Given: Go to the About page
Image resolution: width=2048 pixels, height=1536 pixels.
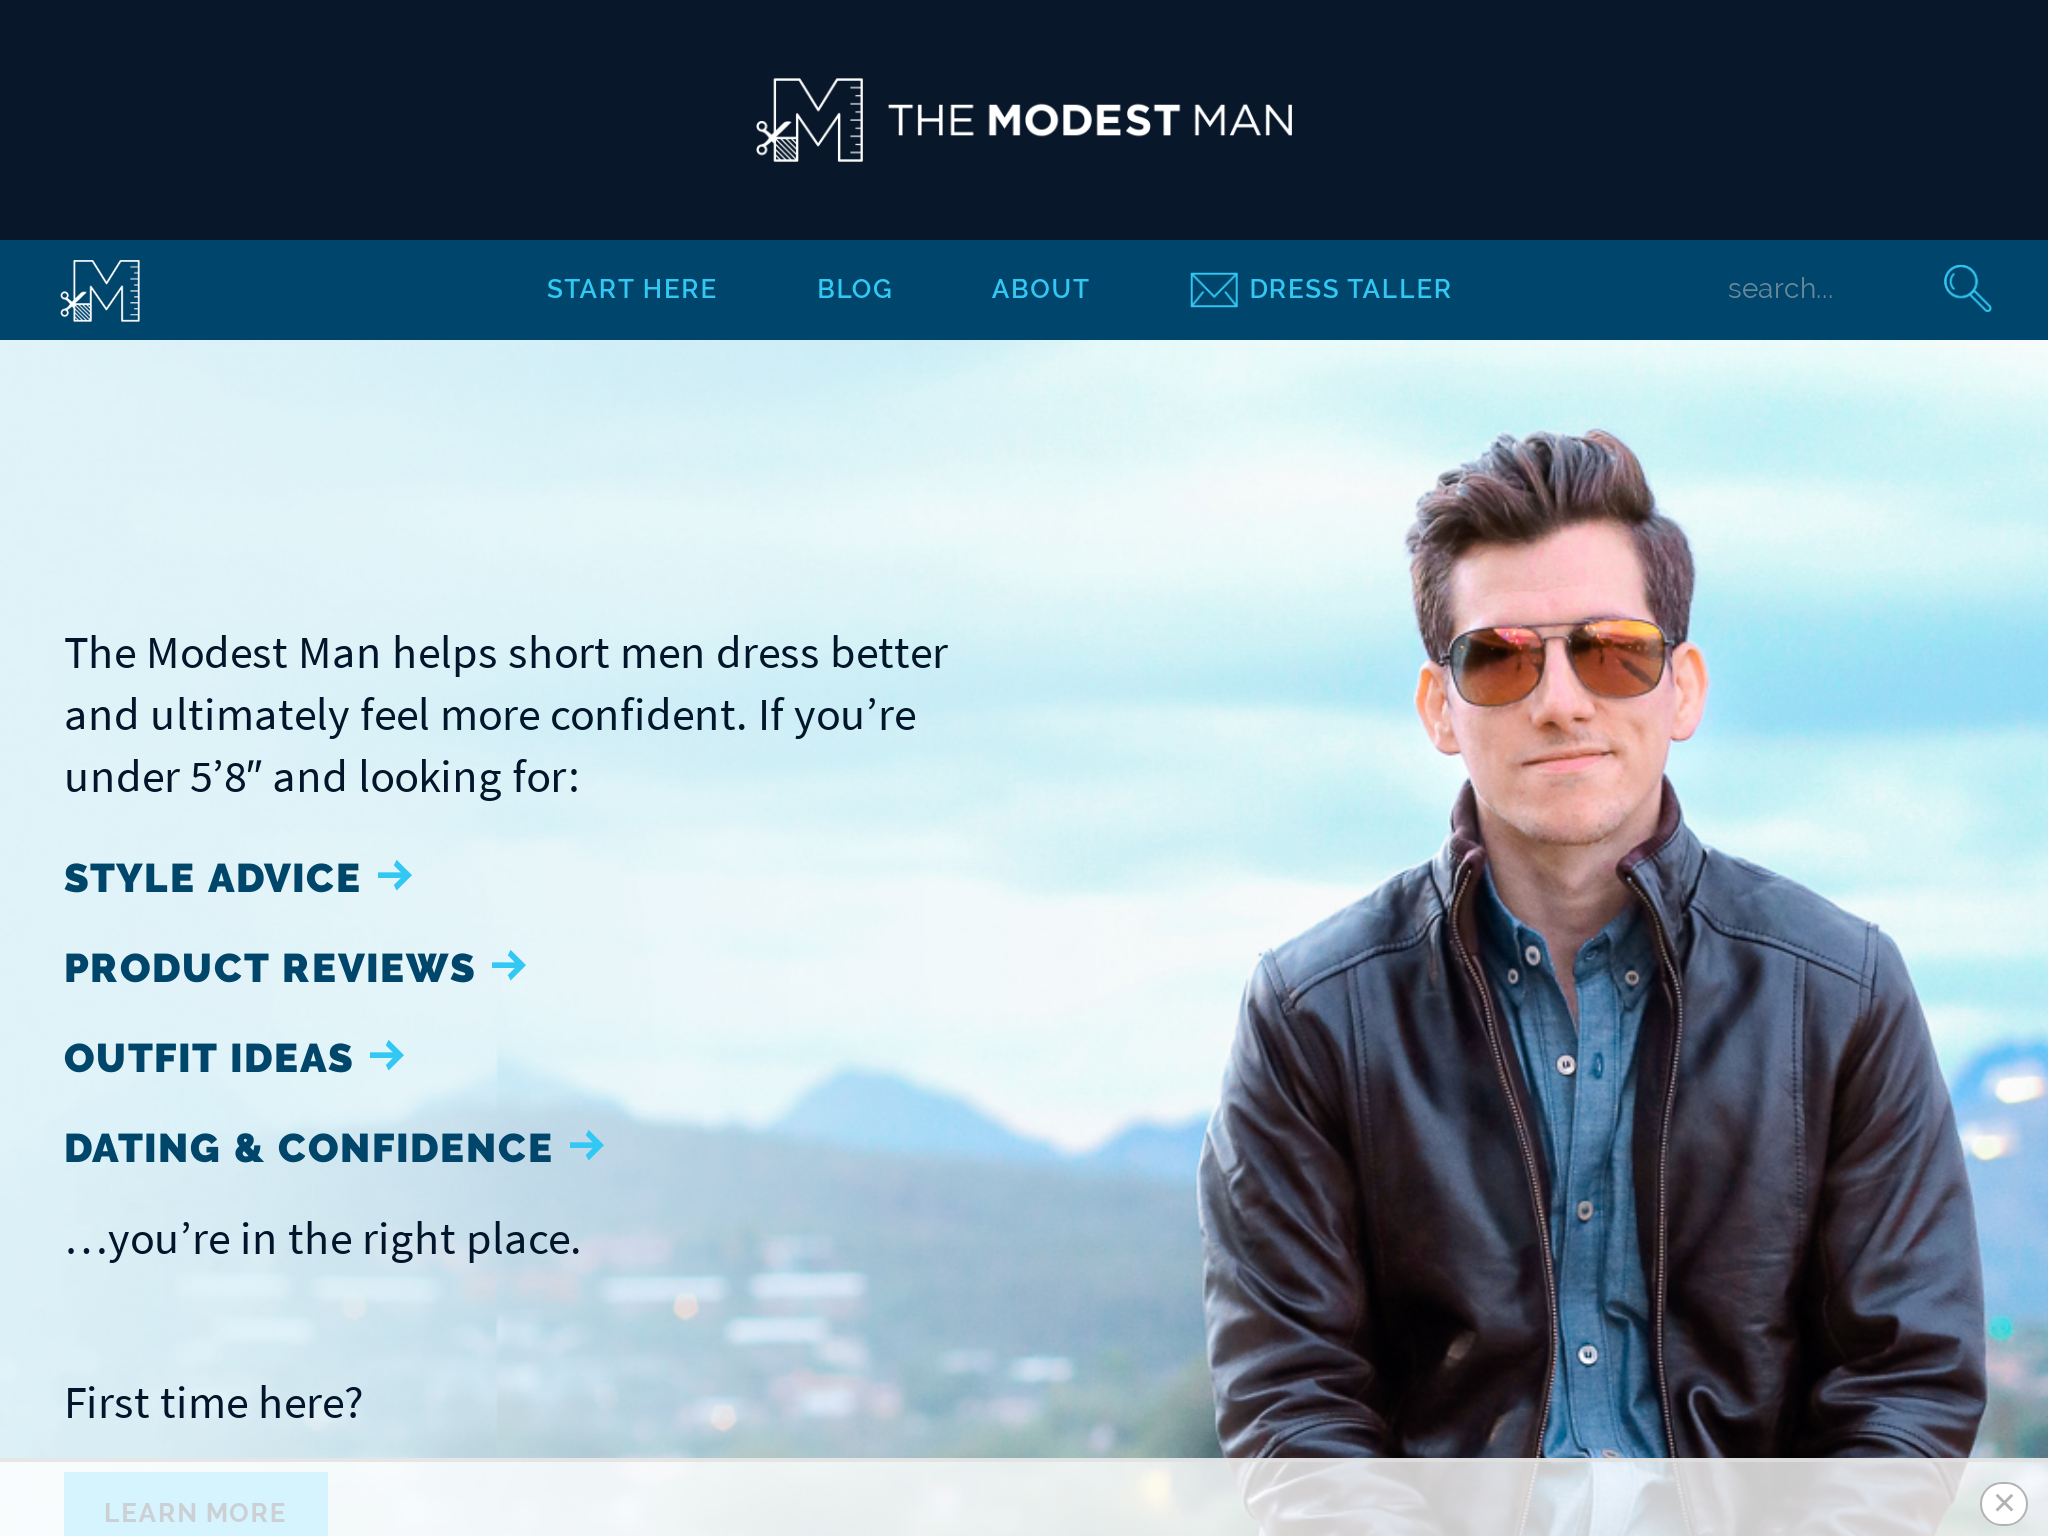Looking at the screenshot, I should [x=1040, y=289].
